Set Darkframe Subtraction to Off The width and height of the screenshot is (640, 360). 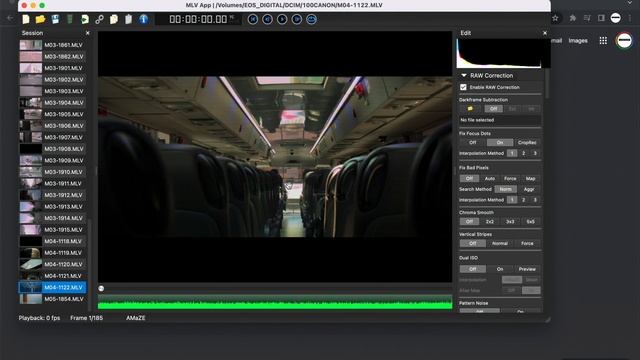tap(493, 109)
